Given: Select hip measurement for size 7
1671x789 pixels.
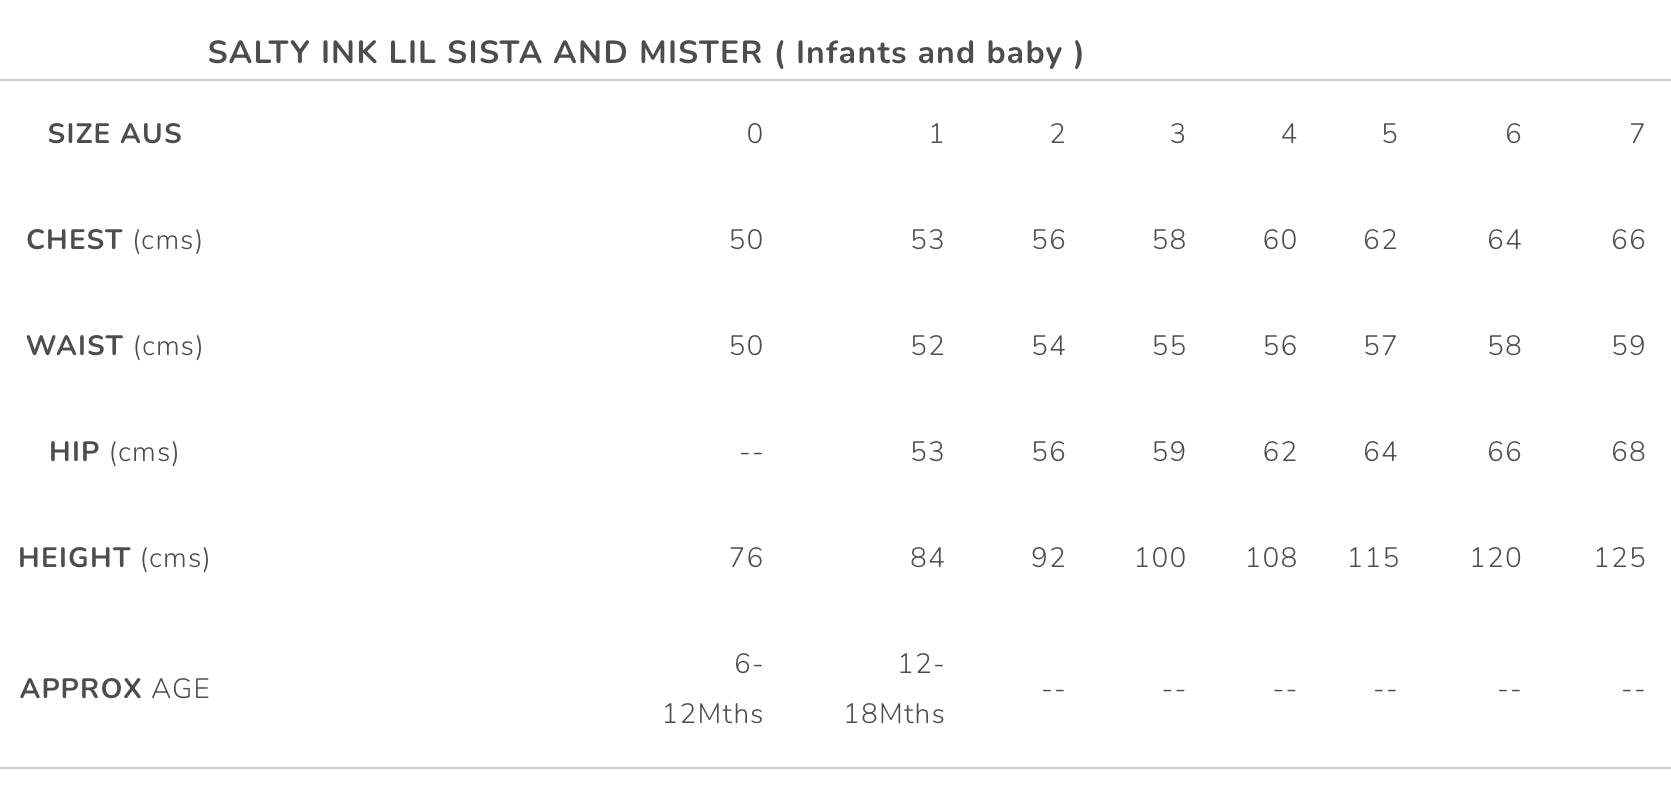Looking at the screenshot, I should click(1628, 452).
